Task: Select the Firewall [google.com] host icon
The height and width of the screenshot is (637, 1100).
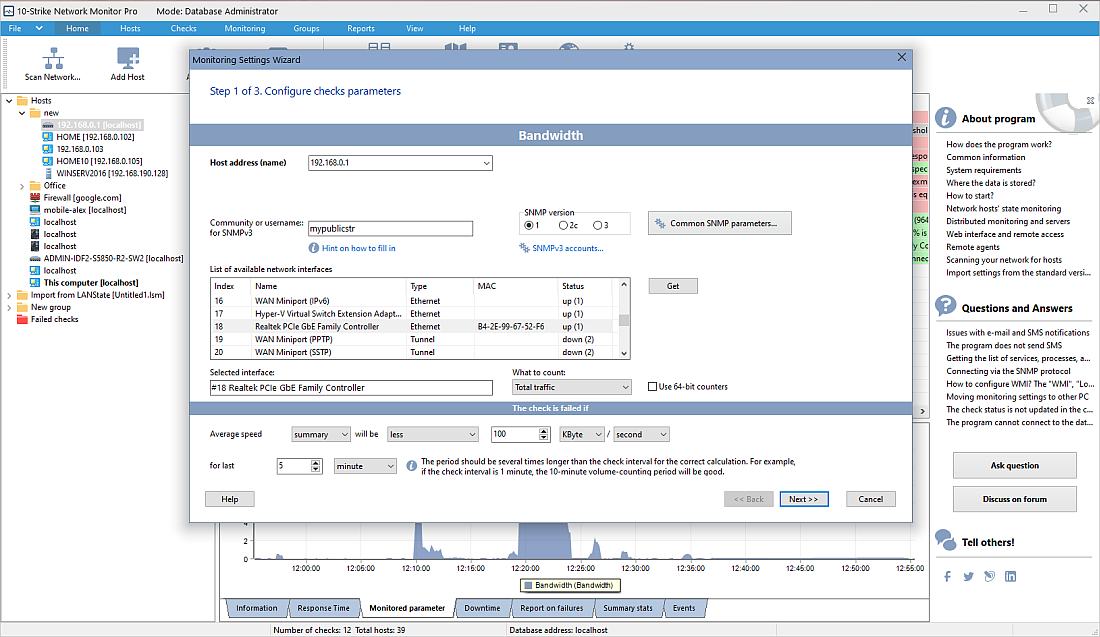Action: (35, 198)
